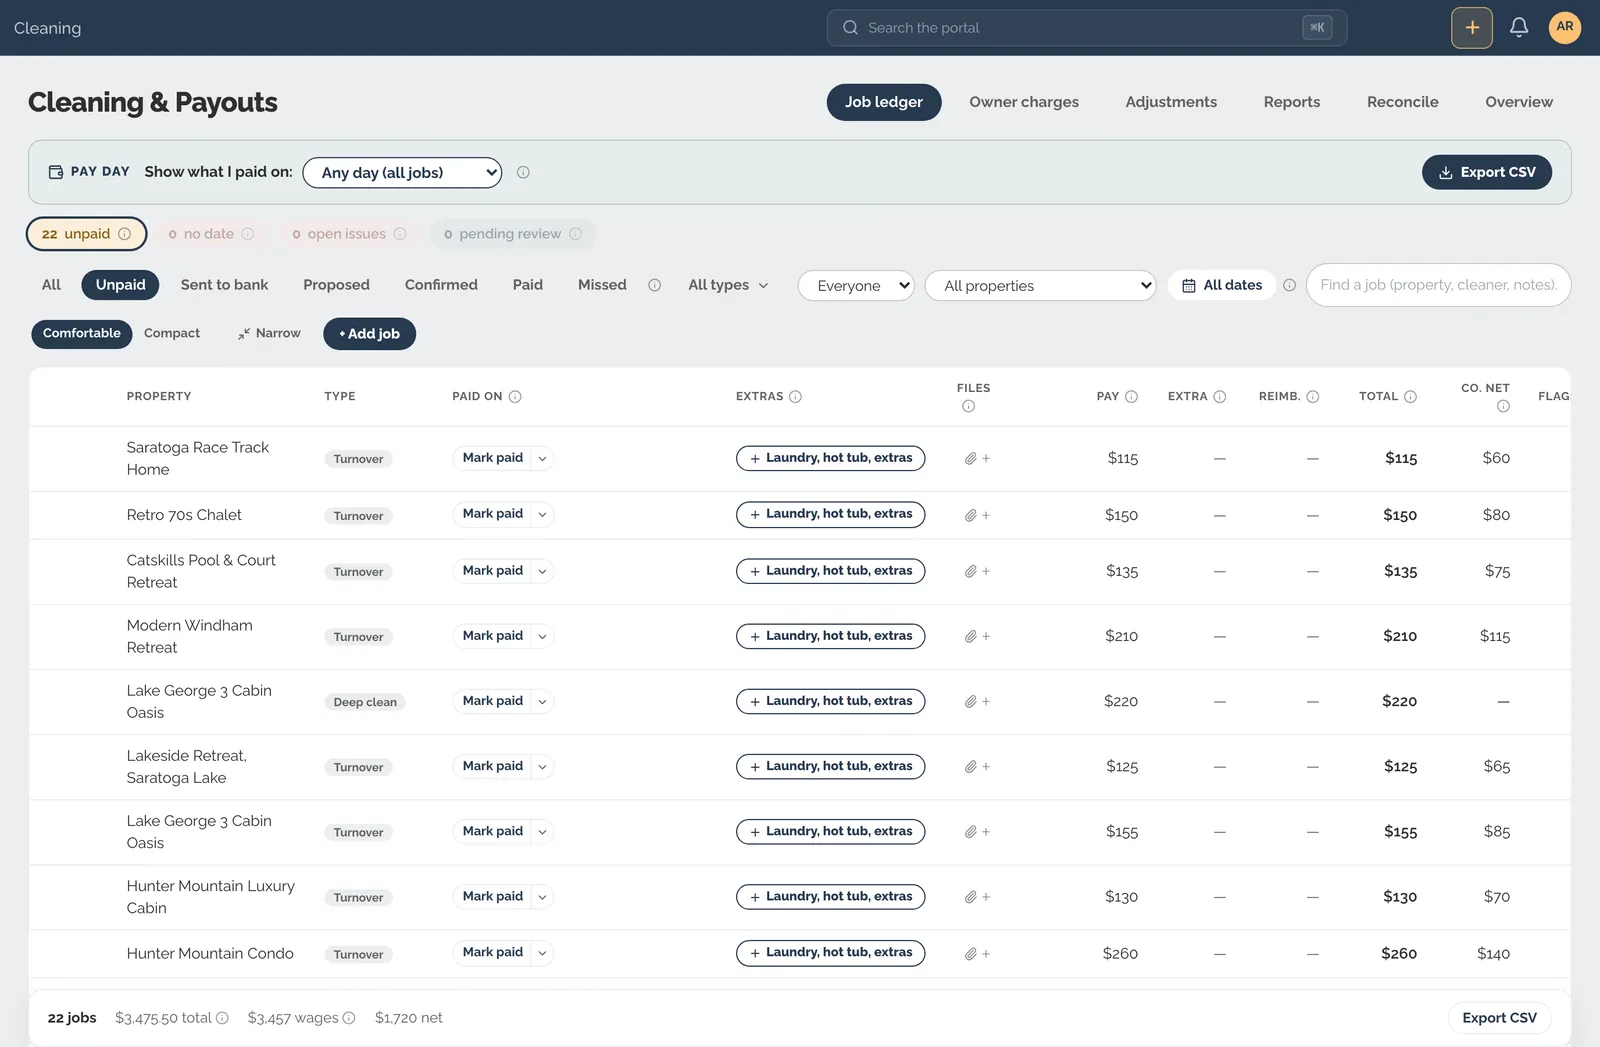This screenshot has height=1047, width=1600.
Task: Click the Find a job search field
Action: coord(1438,285)
